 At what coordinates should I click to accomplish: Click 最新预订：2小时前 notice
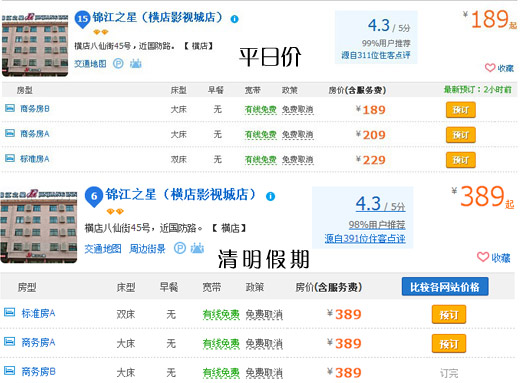pos(477,90)
